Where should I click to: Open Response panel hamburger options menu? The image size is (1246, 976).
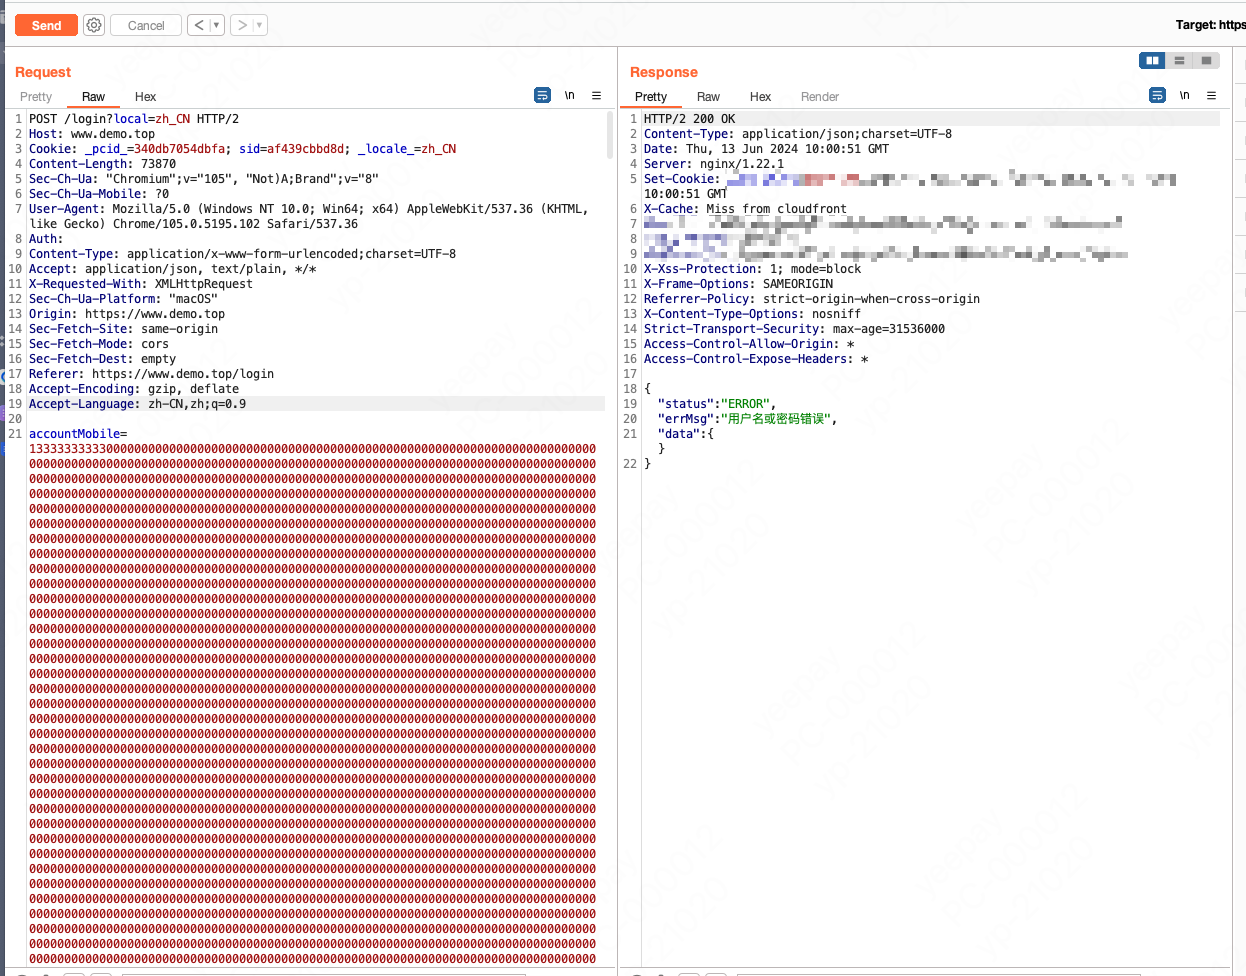(x=1211, y=96)
